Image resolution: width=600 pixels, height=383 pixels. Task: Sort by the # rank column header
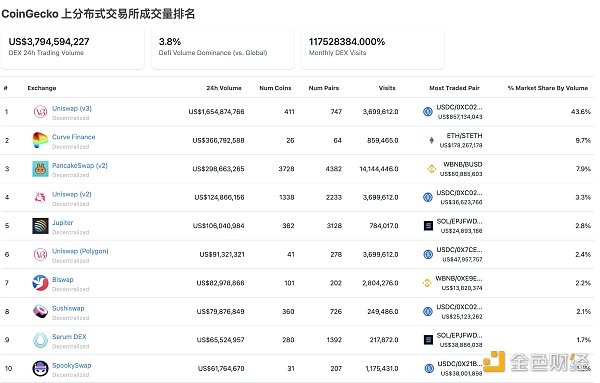click(5, 88)
